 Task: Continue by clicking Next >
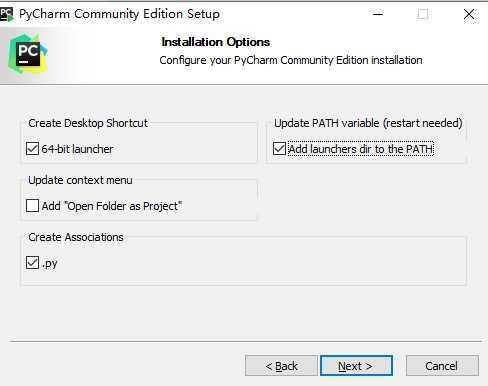[x=356, y=366]
